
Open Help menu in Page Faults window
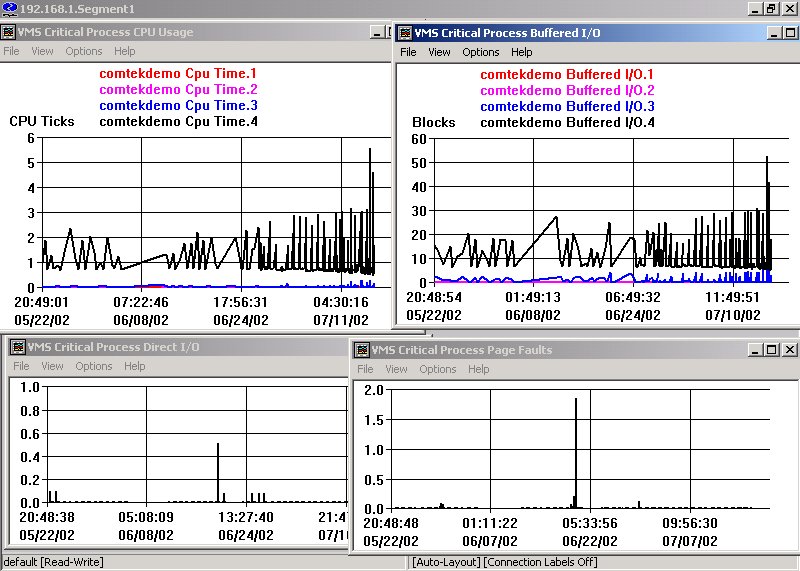(479, 369)
